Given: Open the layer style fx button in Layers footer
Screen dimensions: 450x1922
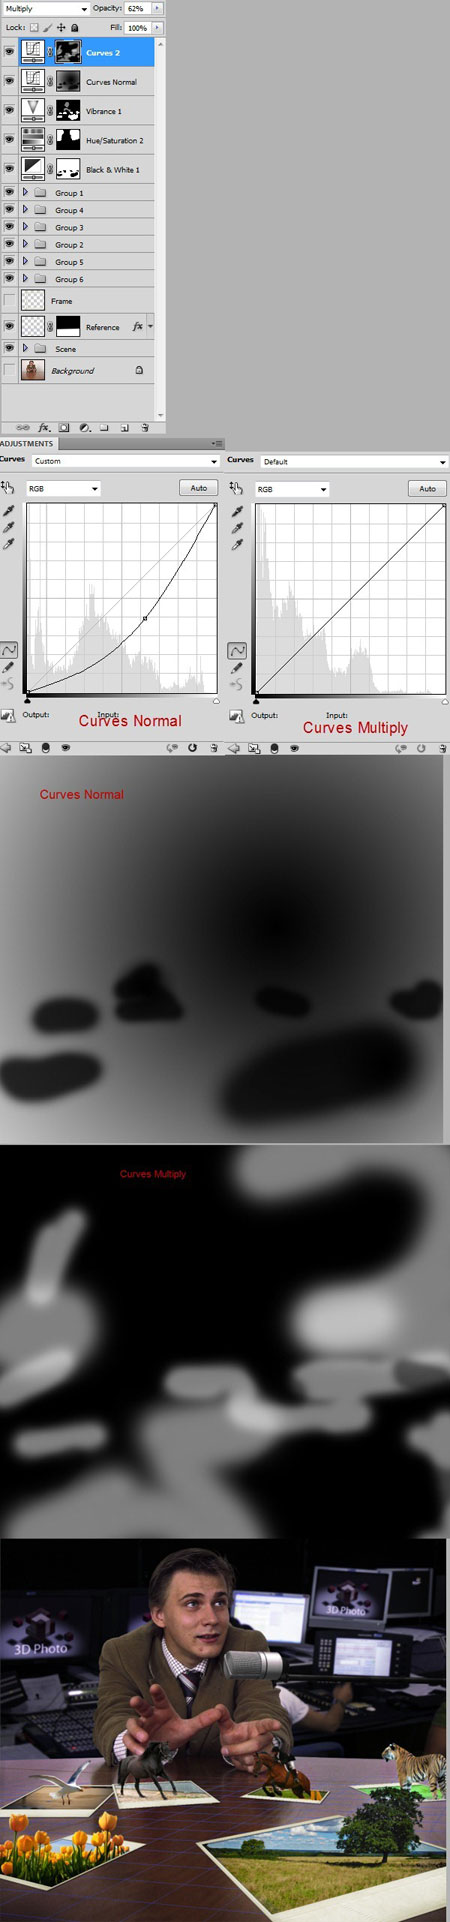Looking at the screenshot, I should 44,427.
